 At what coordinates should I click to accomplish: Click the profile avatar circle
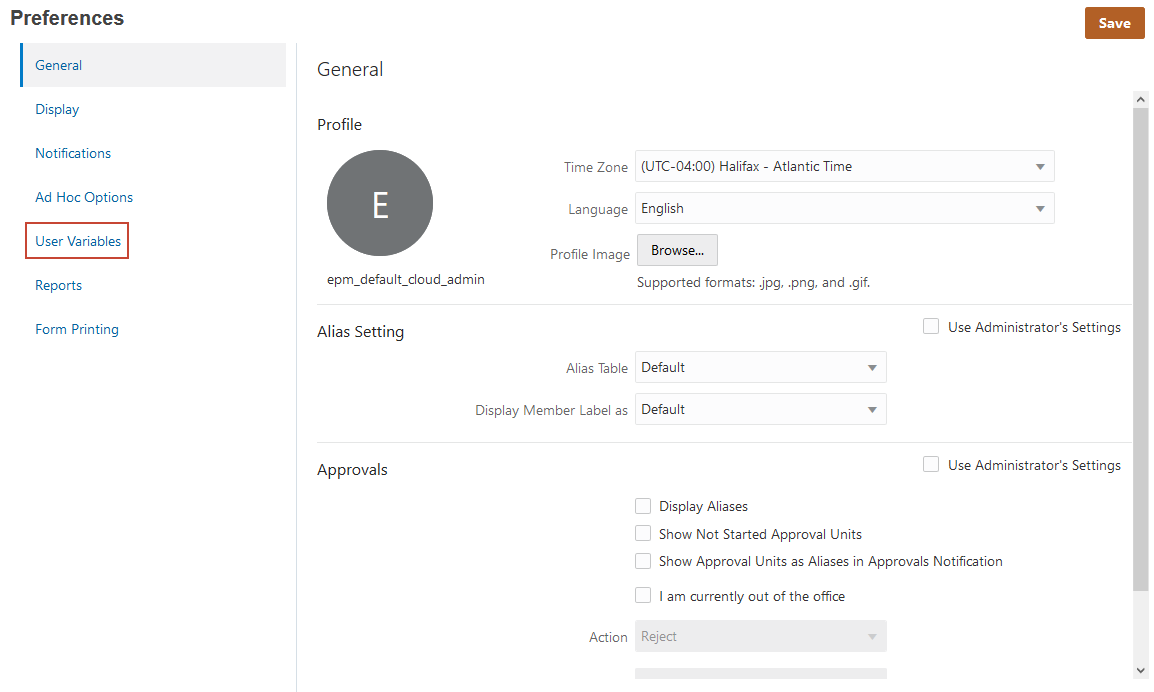point(380,202)
